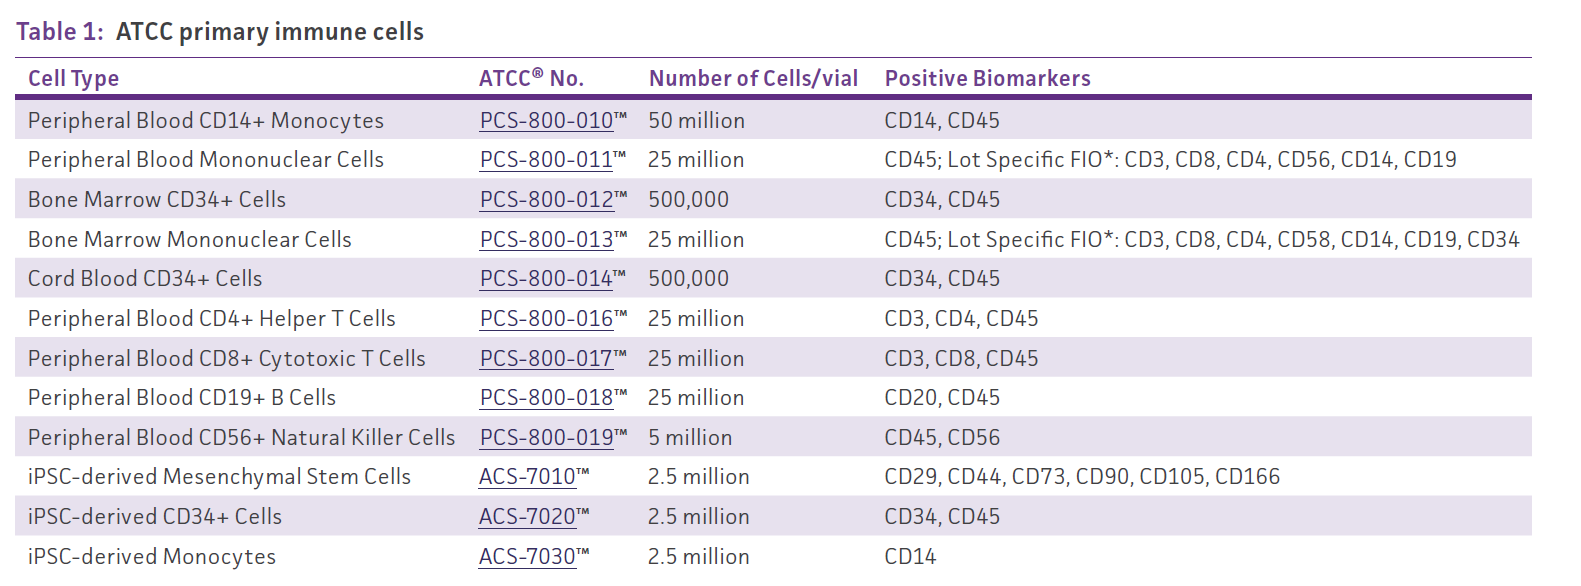Image resolution: width=1581 pixels, height=586 pixels.
Task: Select the PCS-800-014 Cord Blood link
Action: point(546,279)
